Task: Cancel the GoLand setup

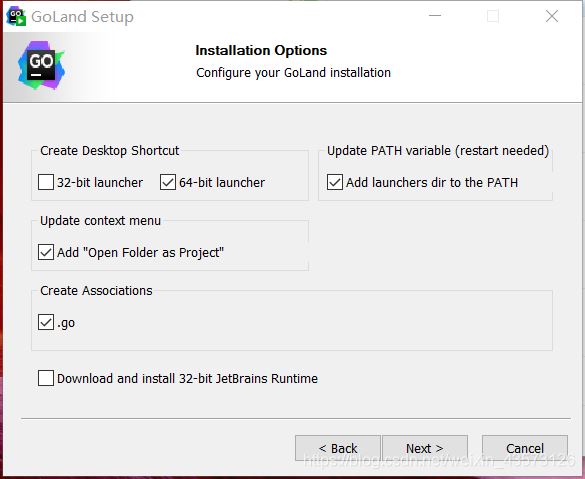Action: click(x=525, y=448)
